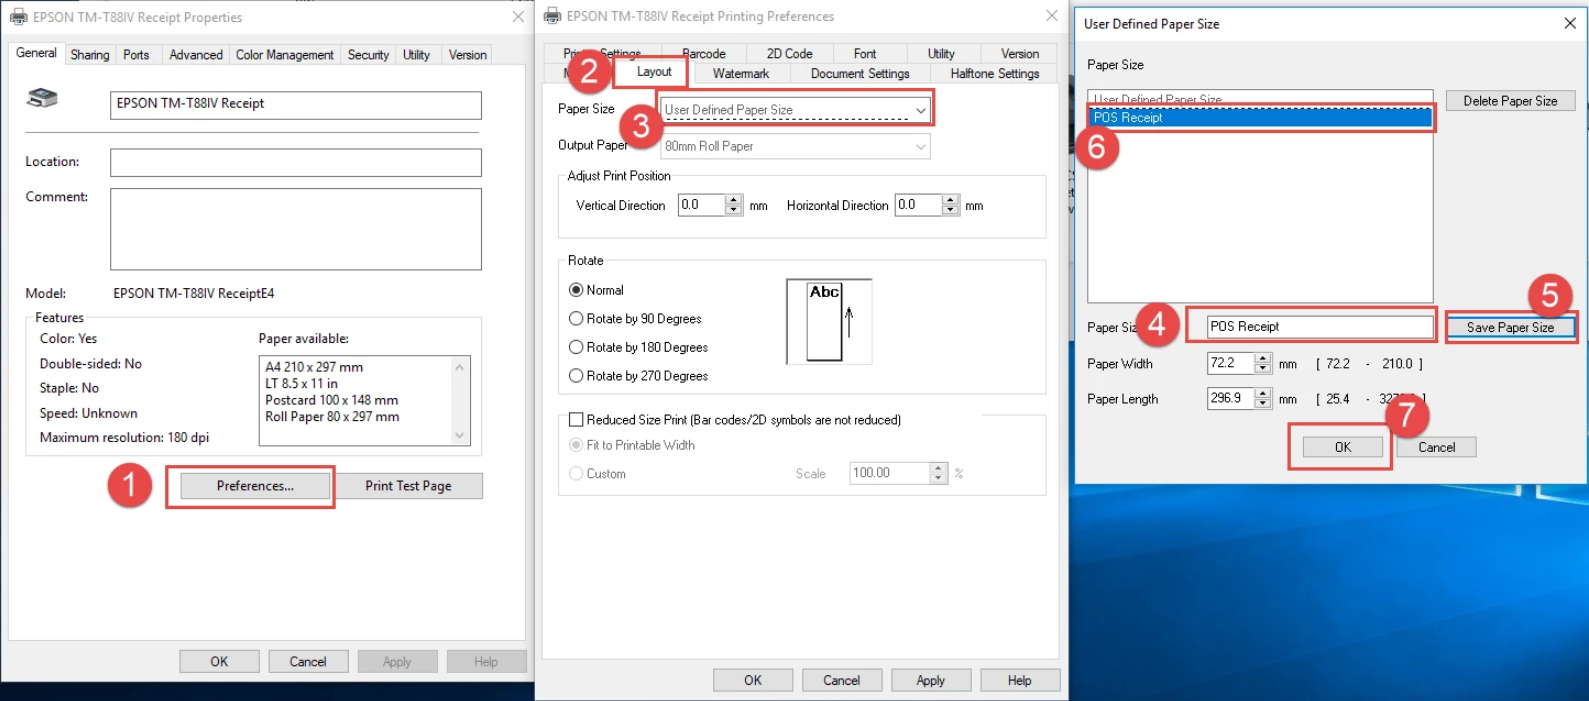Click Cancel in User Defined Paper Size dialog
Screen dimensions: 1589x701
[x=1437, y=447]
